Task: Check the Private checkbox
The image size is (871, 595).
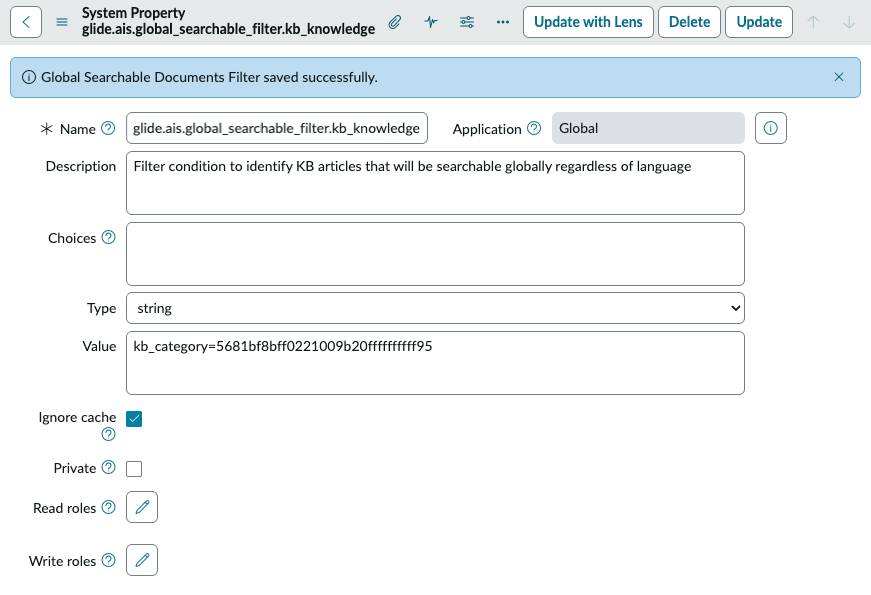Action: click(134, 469)
